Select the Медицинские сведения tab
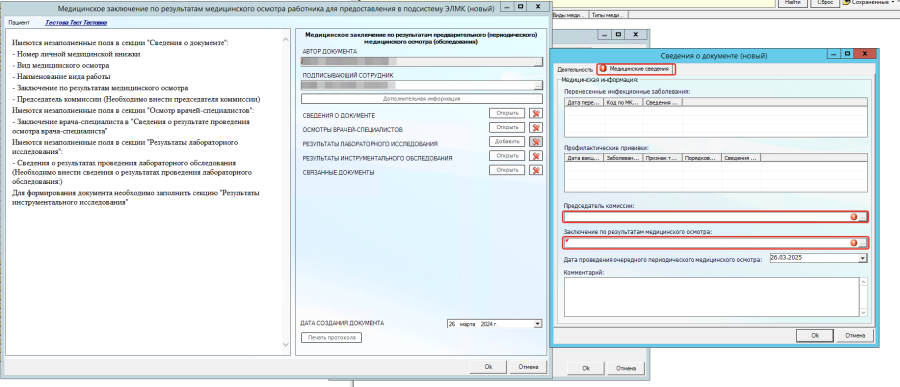 [x=636, y=69]
